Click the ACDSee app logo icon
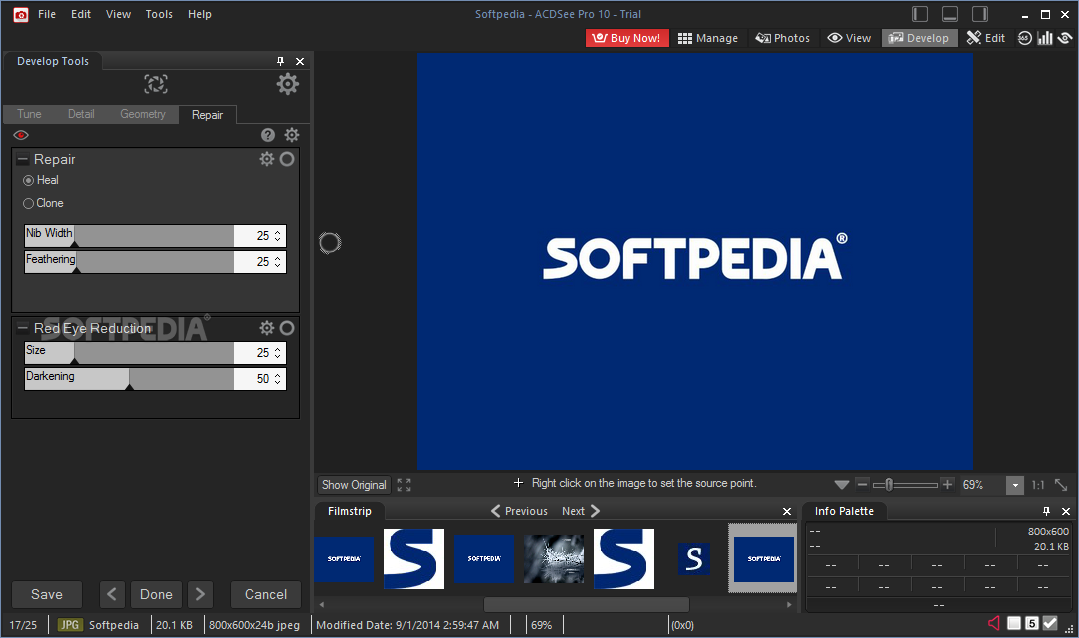The height and width of the screenshot is (638, 1079). coord(21,14)
